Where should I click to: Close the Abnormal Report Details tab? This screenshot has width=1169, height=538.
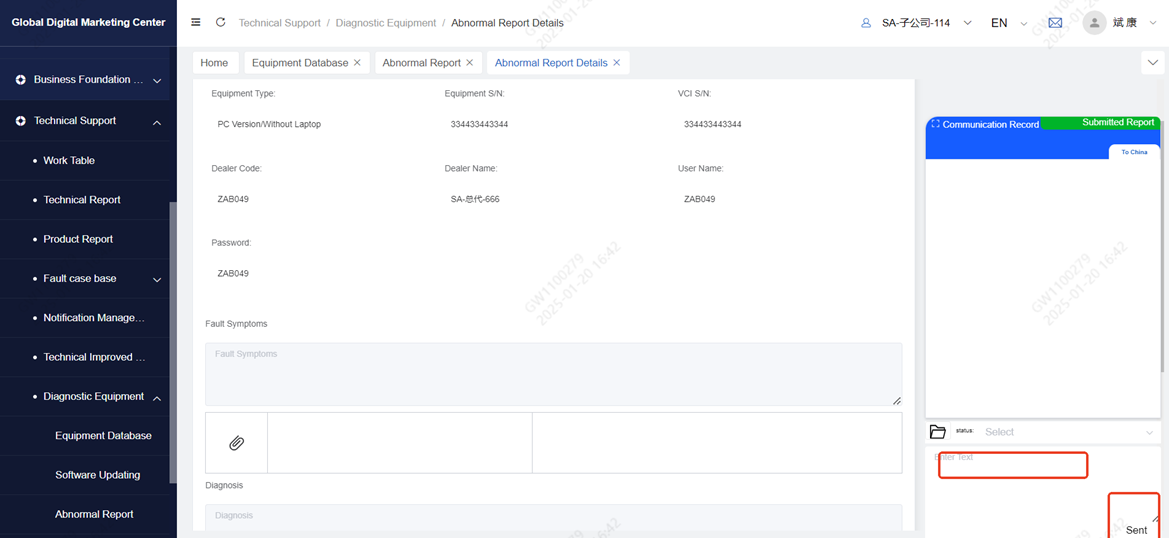617,63
